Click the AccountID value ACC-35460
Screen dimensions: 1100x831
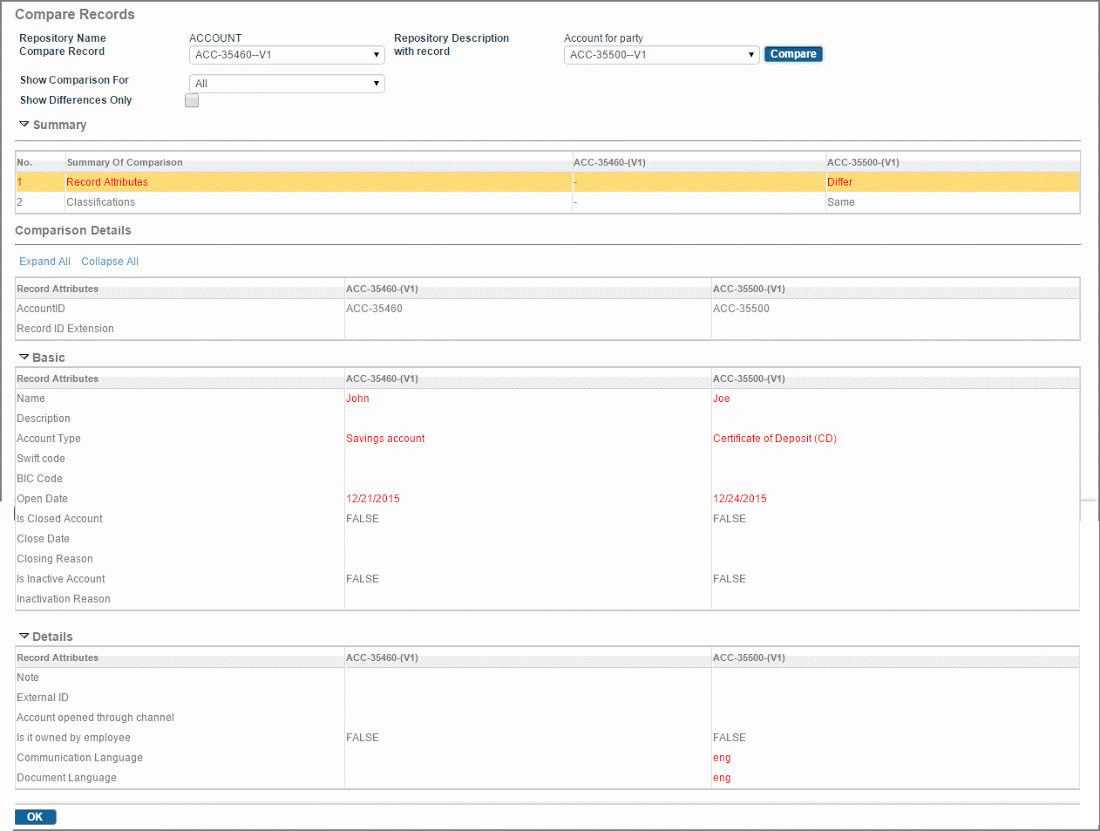pyautogui.click(x=374, y=309)
